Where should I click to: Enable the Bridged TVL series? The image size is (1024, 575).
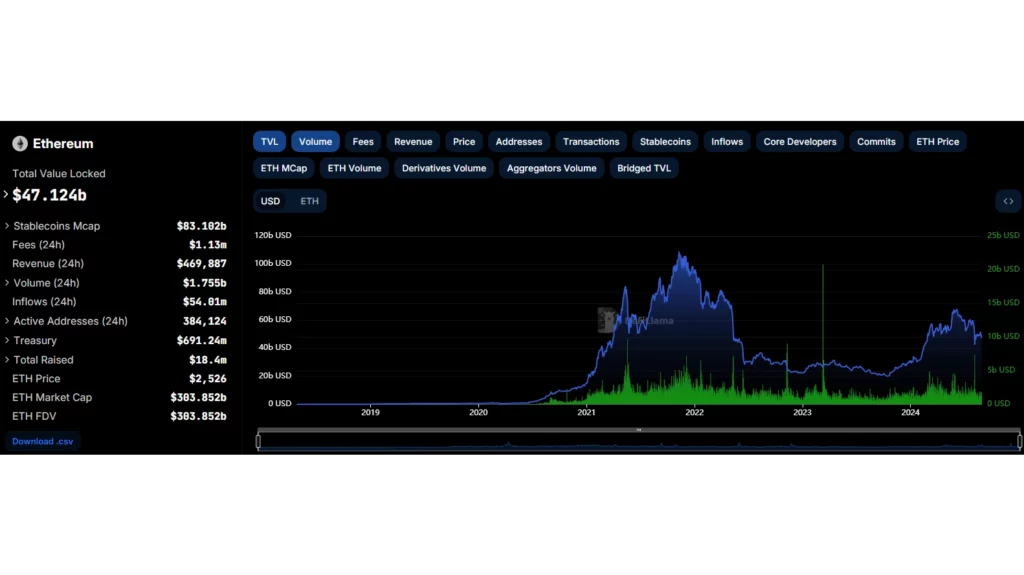tap(643, 169)
